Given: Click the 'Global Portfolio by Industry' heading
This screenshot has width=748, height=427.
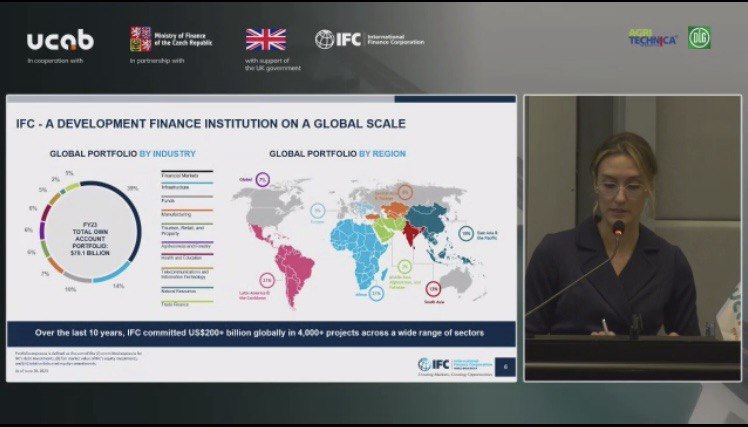Looking at the screenshot, I should (123, 154).
